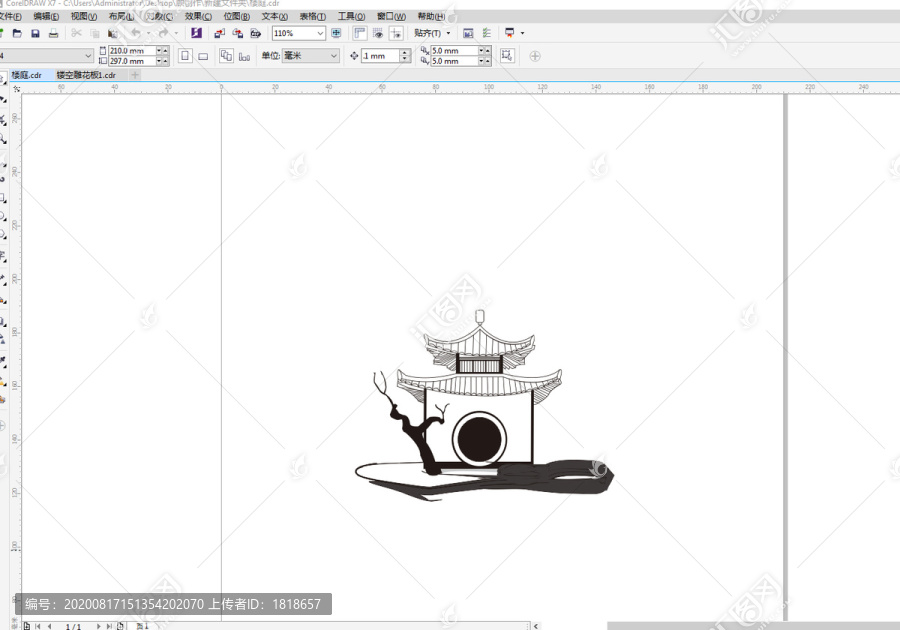
Task: Toggle rulers display
Action: point(360,33)
